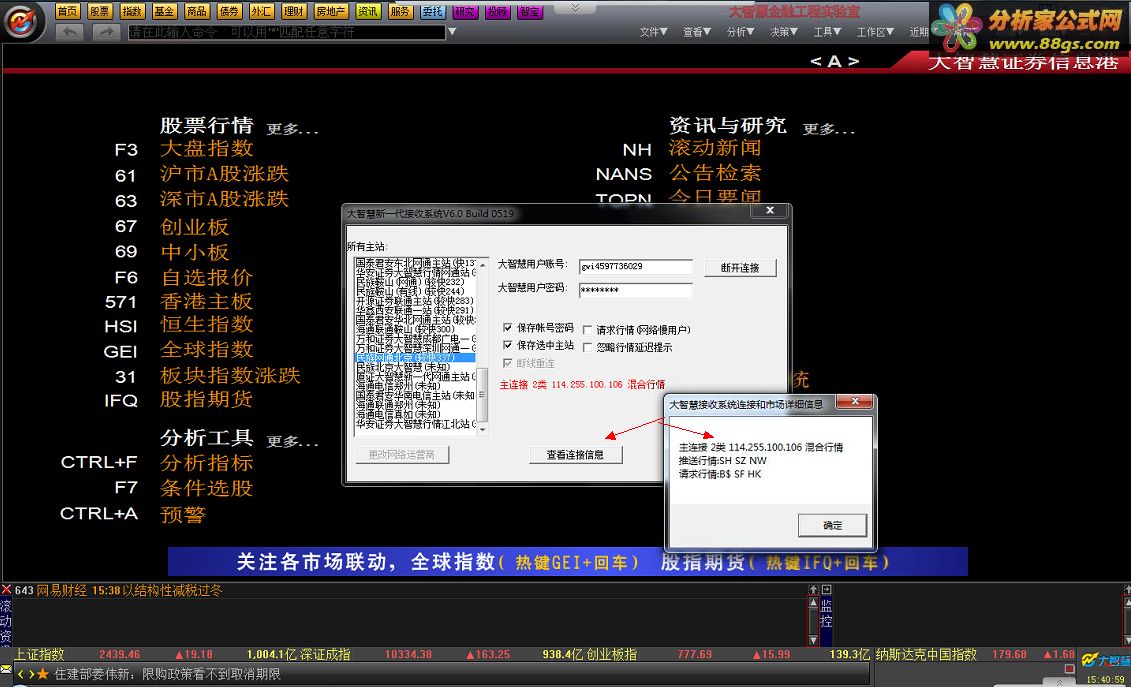The width and height of the screenshot is (1131, 687).
Task: Toggle the 保存帐号密码 checkbox
Action: 508,328
